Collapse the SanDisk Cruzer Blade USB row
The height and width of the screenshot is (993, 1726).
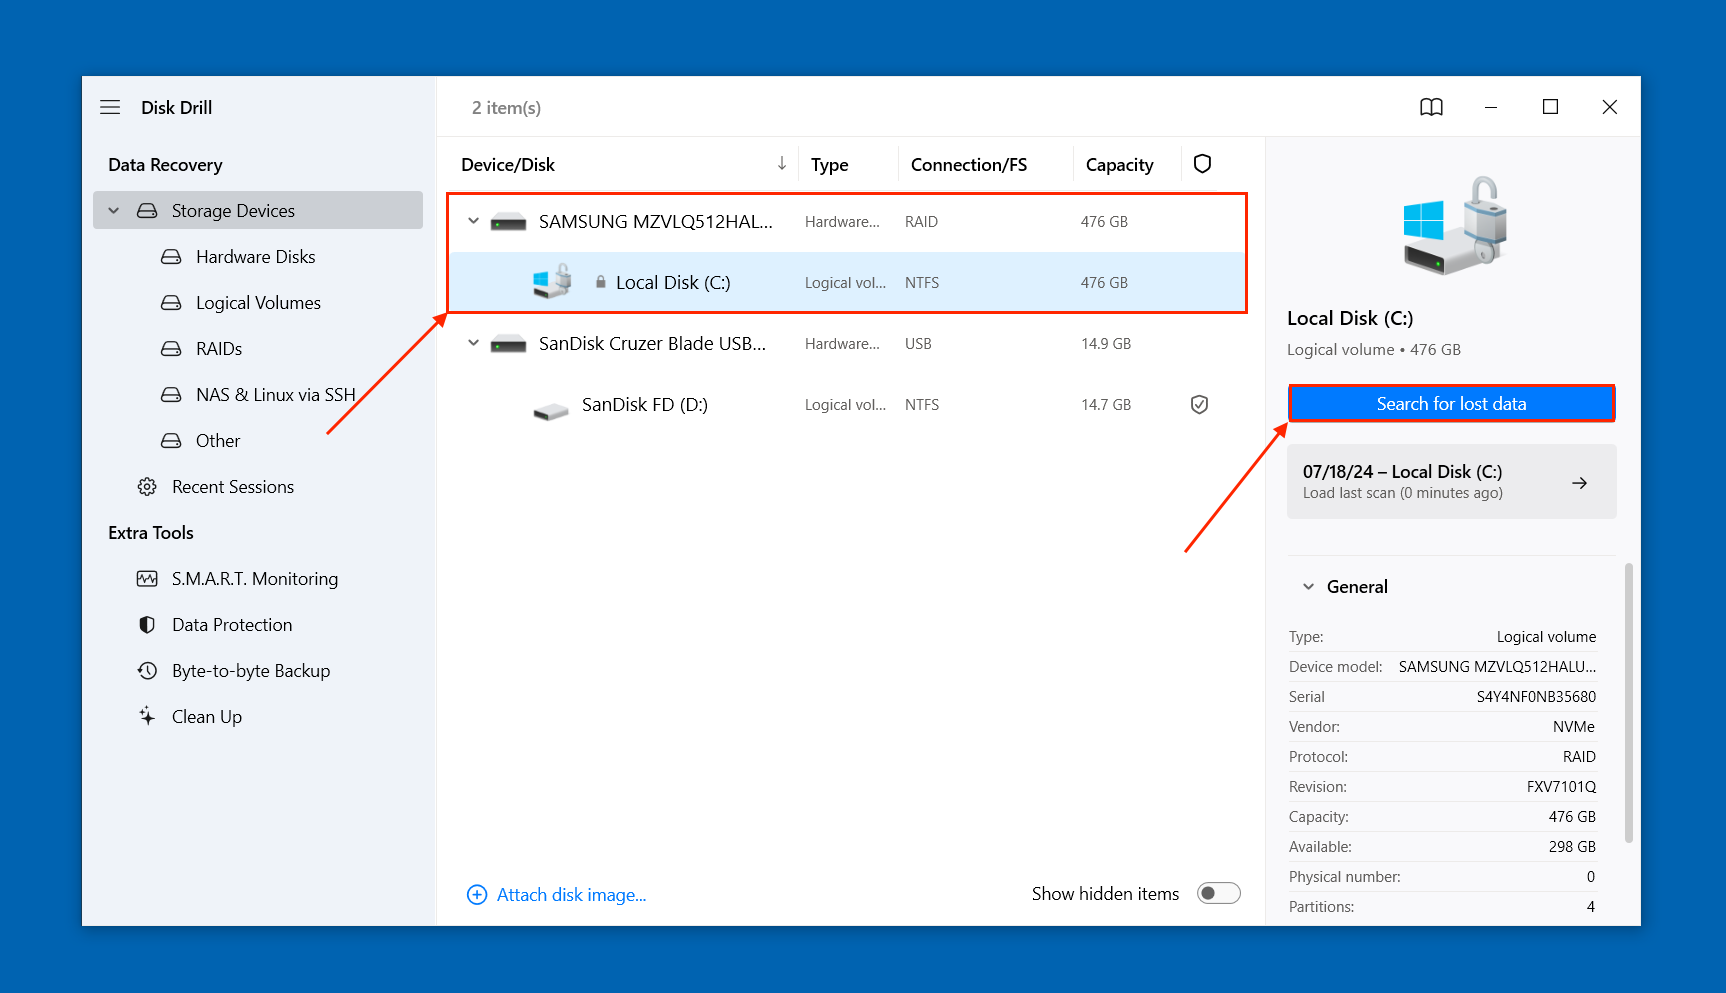coord(473,343)
